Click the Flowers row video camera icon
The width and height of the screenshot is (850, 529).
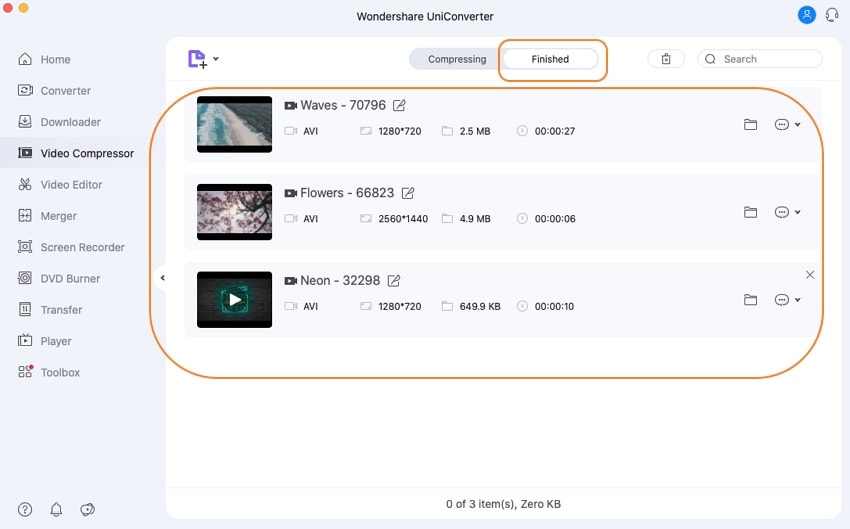[x=291, y=193]
